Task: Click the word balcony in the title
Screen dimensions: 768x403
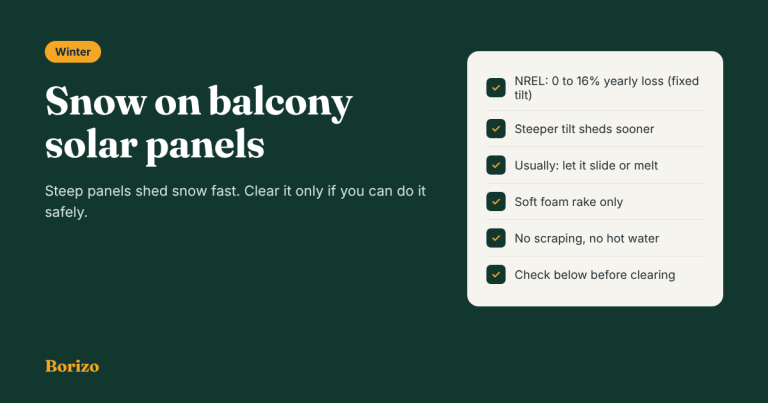Action: pyautogui.click(x=281, y=102)
